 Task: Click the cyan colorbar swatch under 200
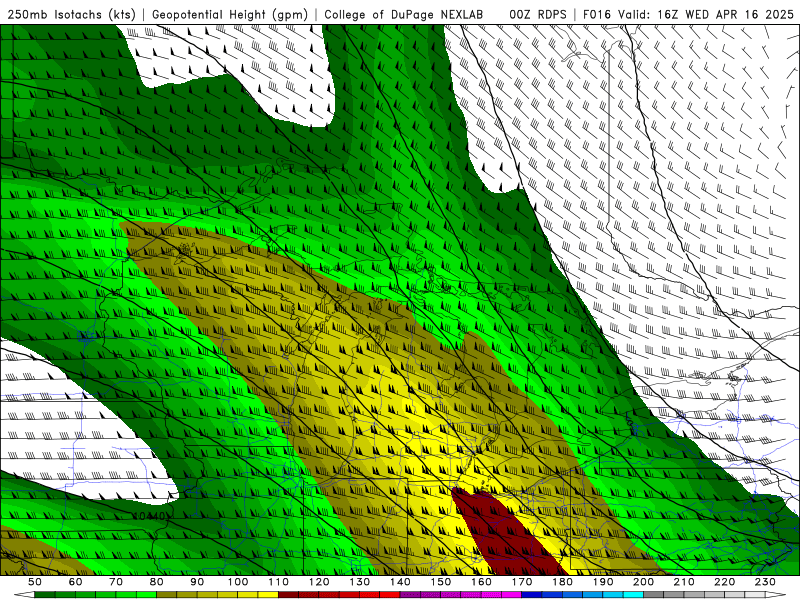point(634,595)
